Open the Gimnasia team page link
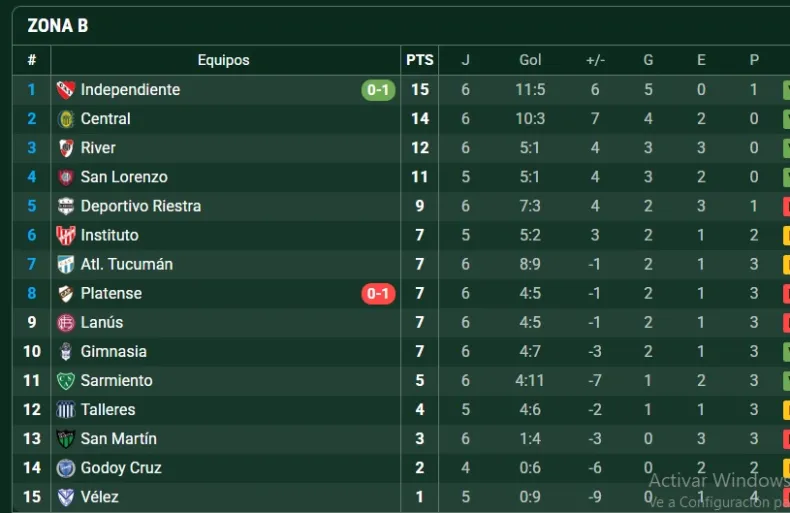Viewport: 790px width, 513px height. point(113,351)
